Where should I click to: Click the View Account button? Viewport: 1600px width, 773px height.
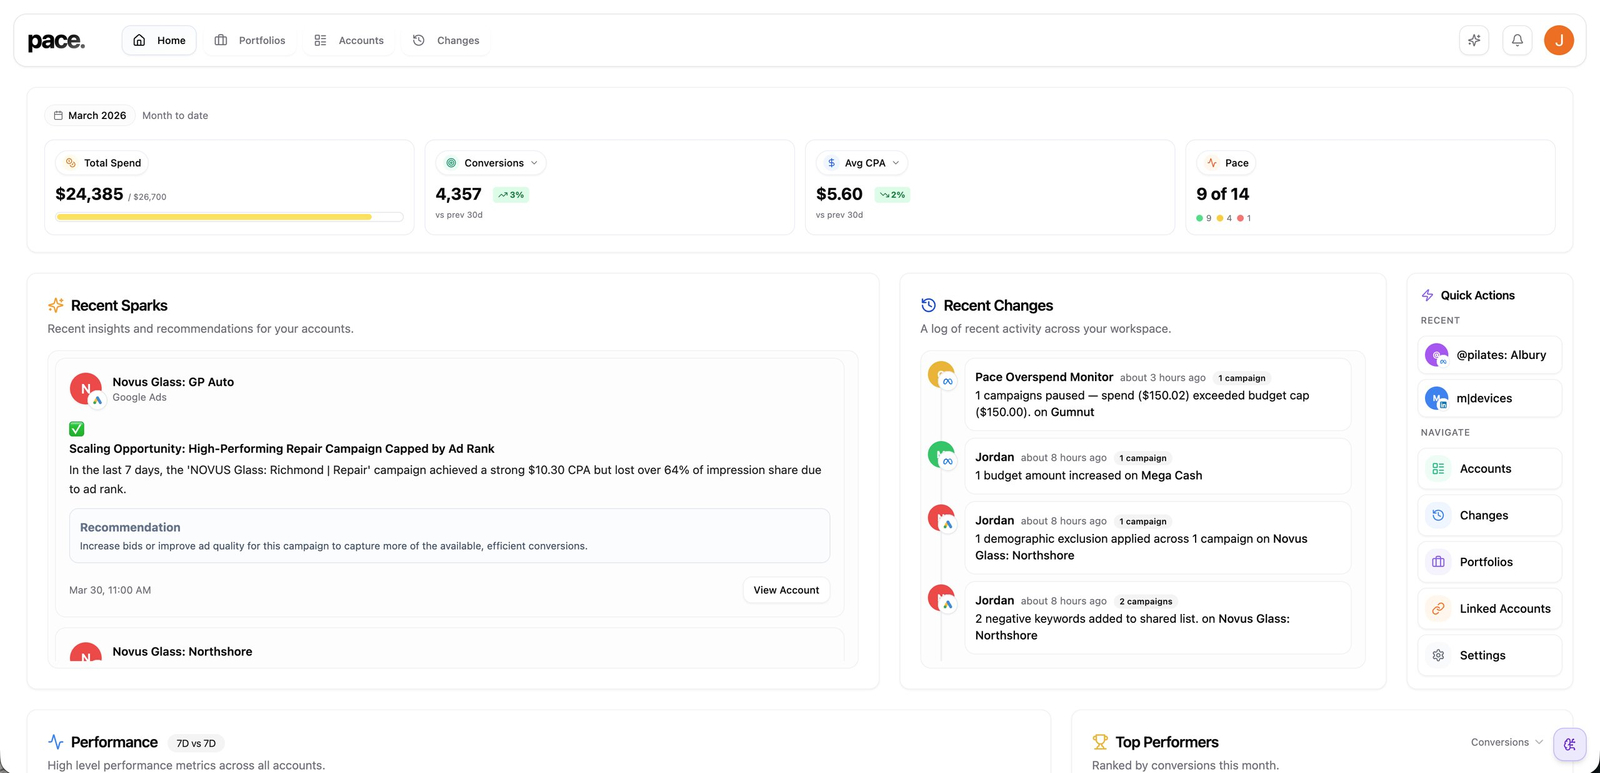coord(785,590)
